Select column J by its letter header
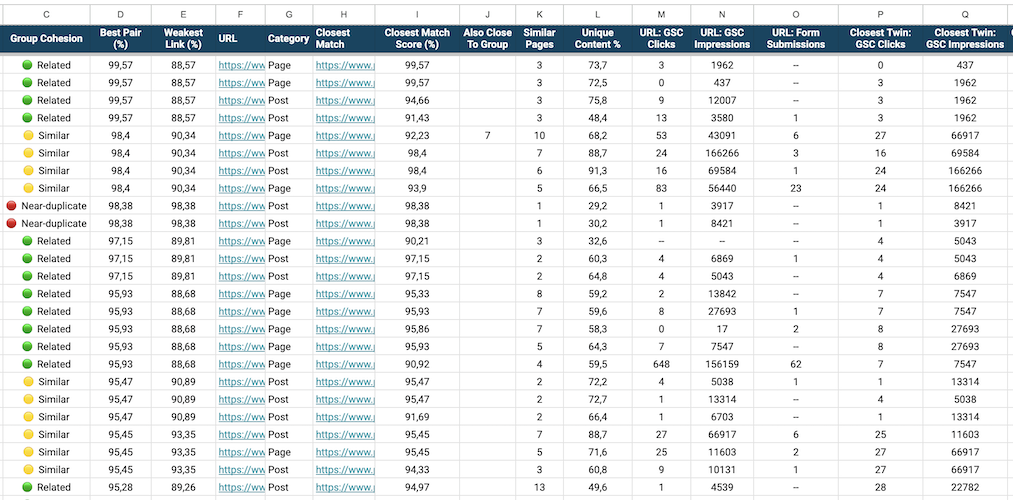Image resolution: width=1013 pixels, height=500 pixels. coord(487,14)
